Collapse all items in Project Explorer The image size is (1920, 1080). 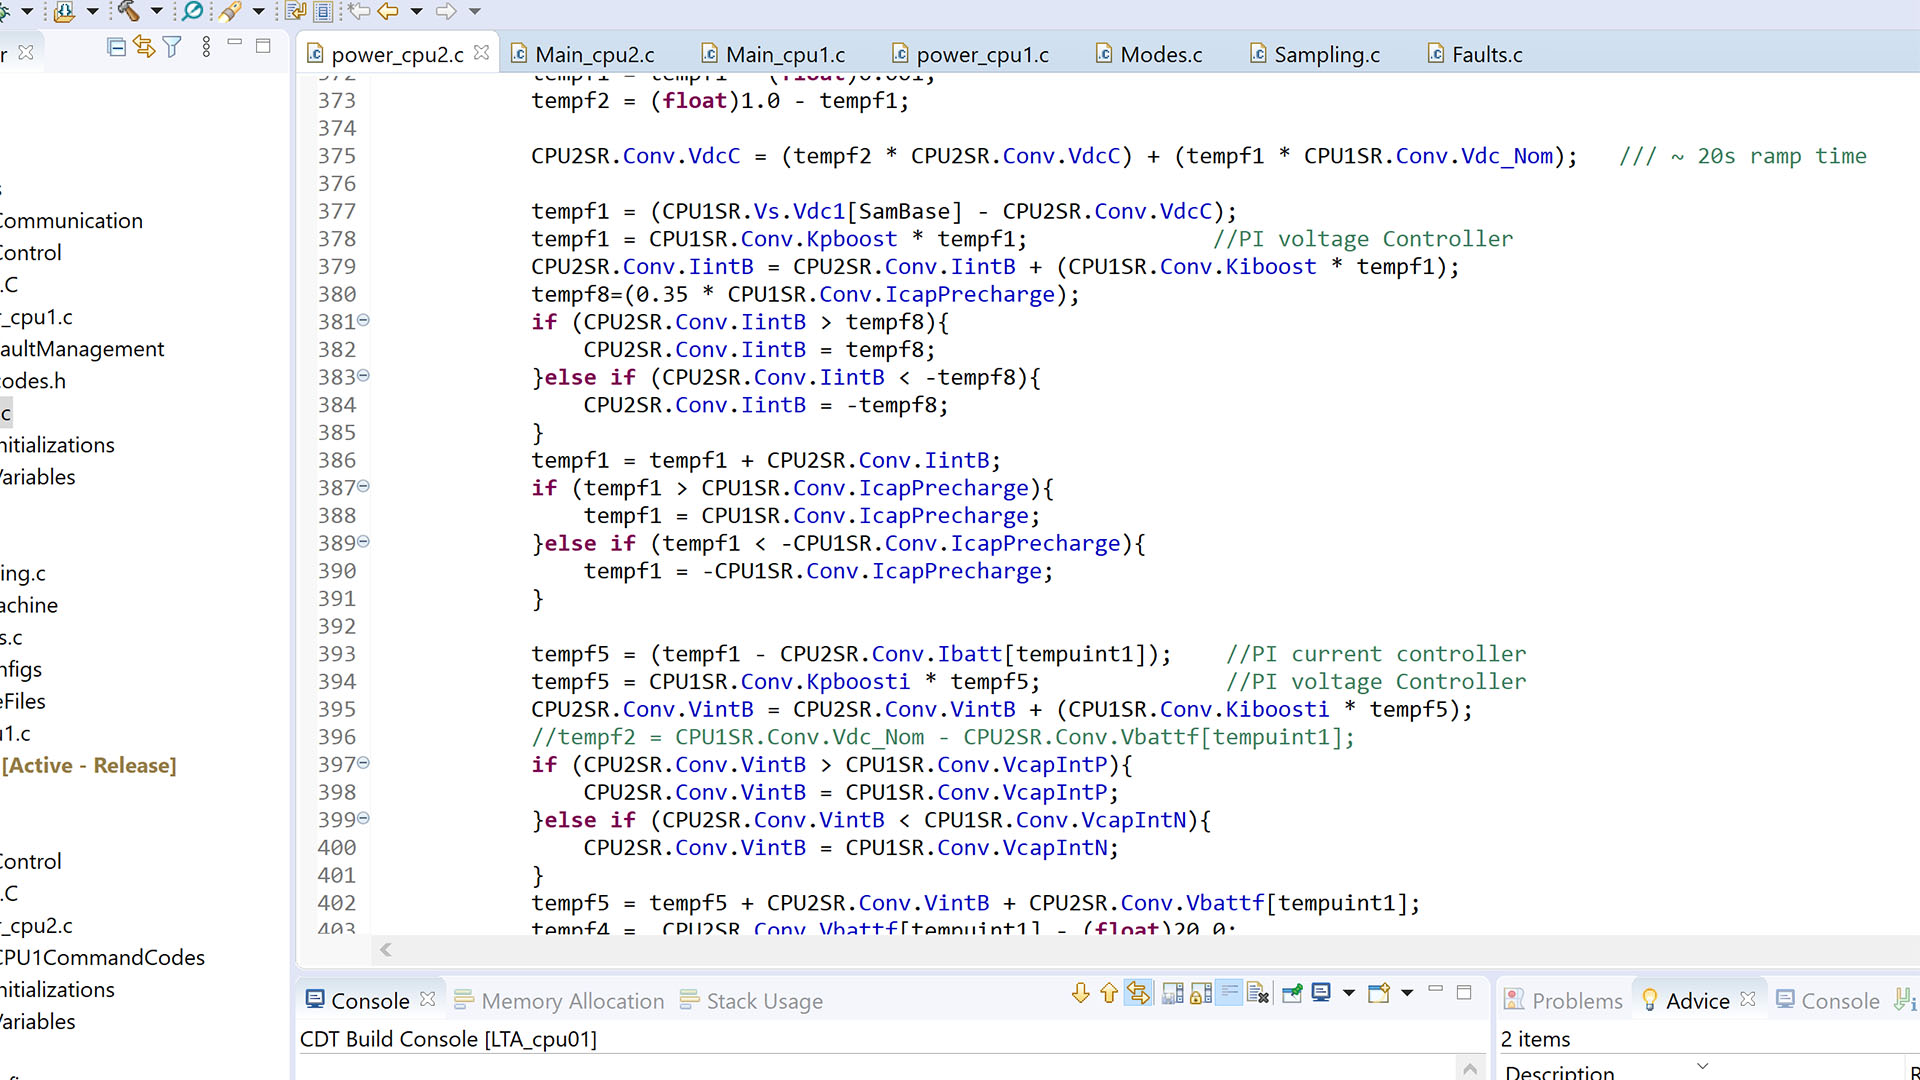tap(115, 47)
